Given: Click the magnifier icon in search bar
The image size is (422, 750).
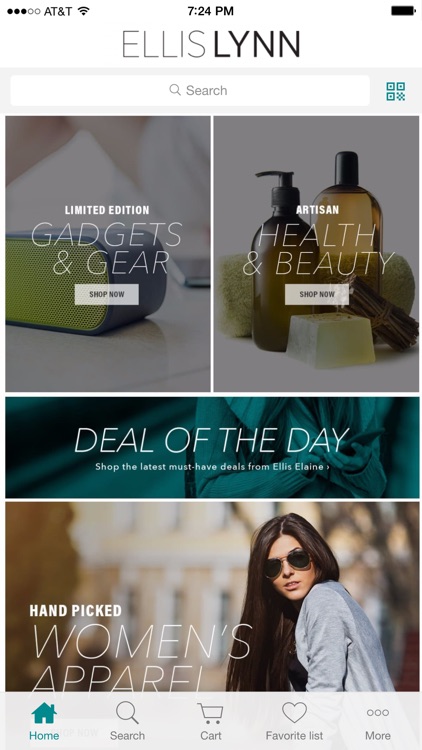Looking at the screenshot, I should tap(175, 90).
